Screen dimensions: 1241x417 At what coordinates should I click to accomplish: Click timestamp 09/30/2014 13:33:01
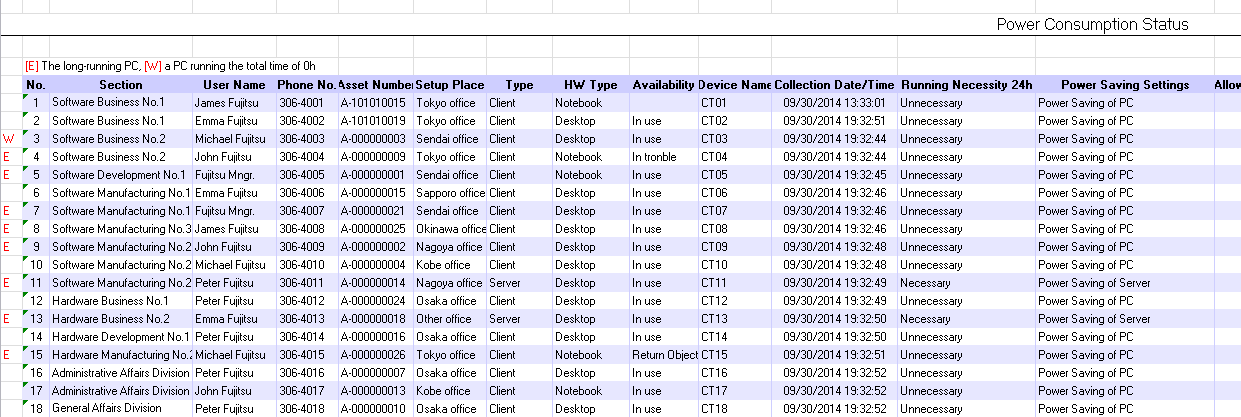click(835, 103)
